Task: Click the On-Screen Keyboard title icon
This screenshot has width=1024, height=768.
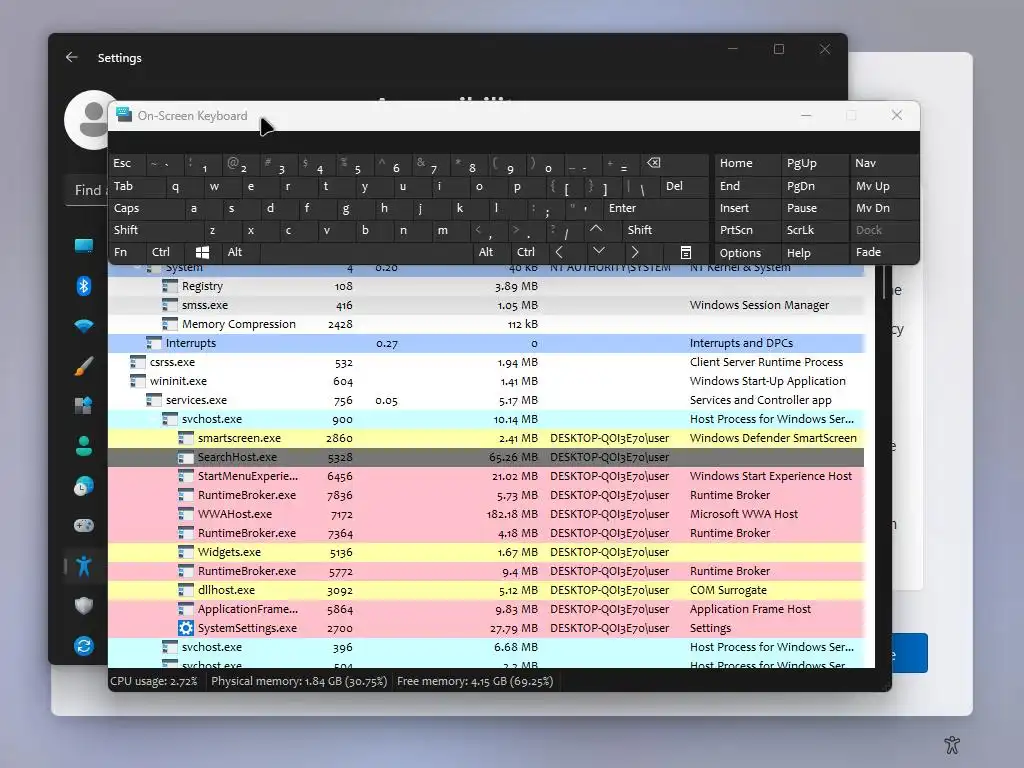Action: point(124,115)
